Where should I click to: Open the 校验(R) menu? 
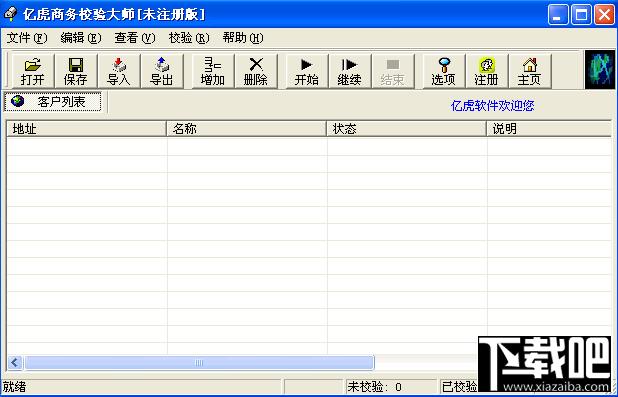click(x=189, y=38)
